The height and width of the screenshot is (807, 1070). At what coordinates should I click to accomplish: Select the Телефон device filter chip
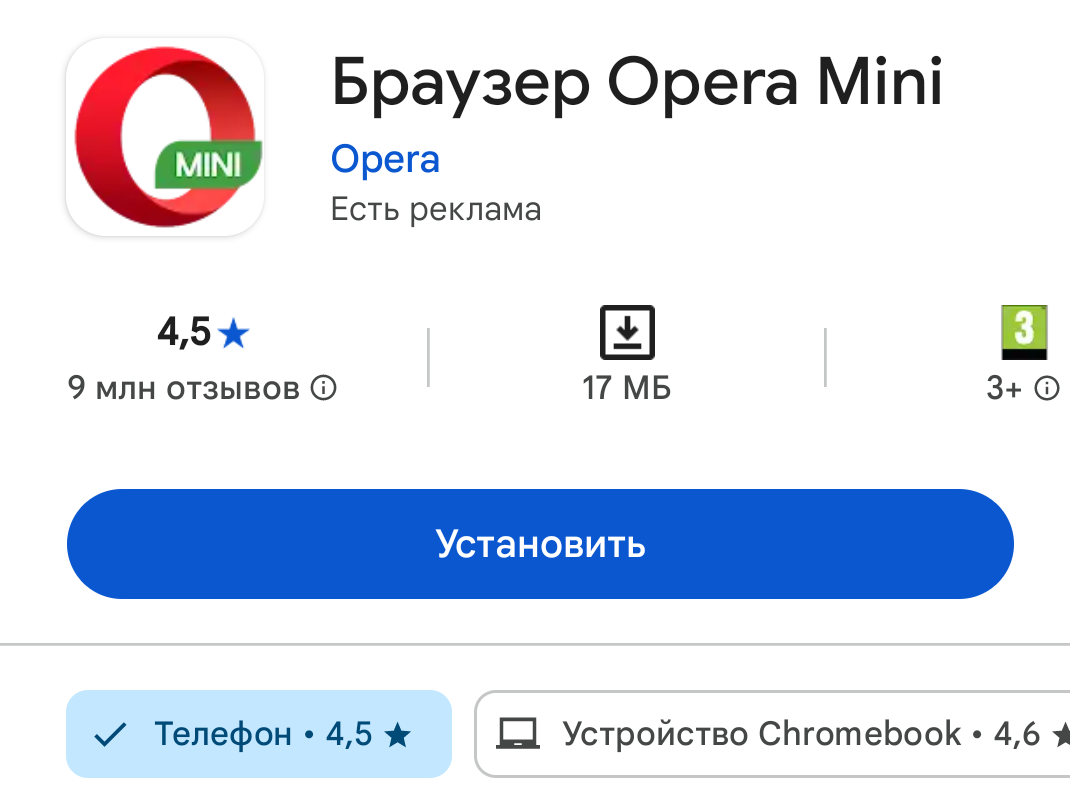click(x=258, y=735)
